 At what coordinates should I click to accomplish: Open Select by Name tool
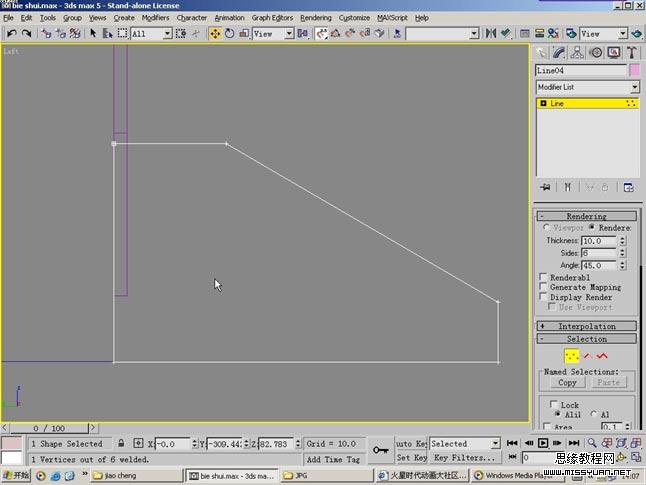(108, 33)
